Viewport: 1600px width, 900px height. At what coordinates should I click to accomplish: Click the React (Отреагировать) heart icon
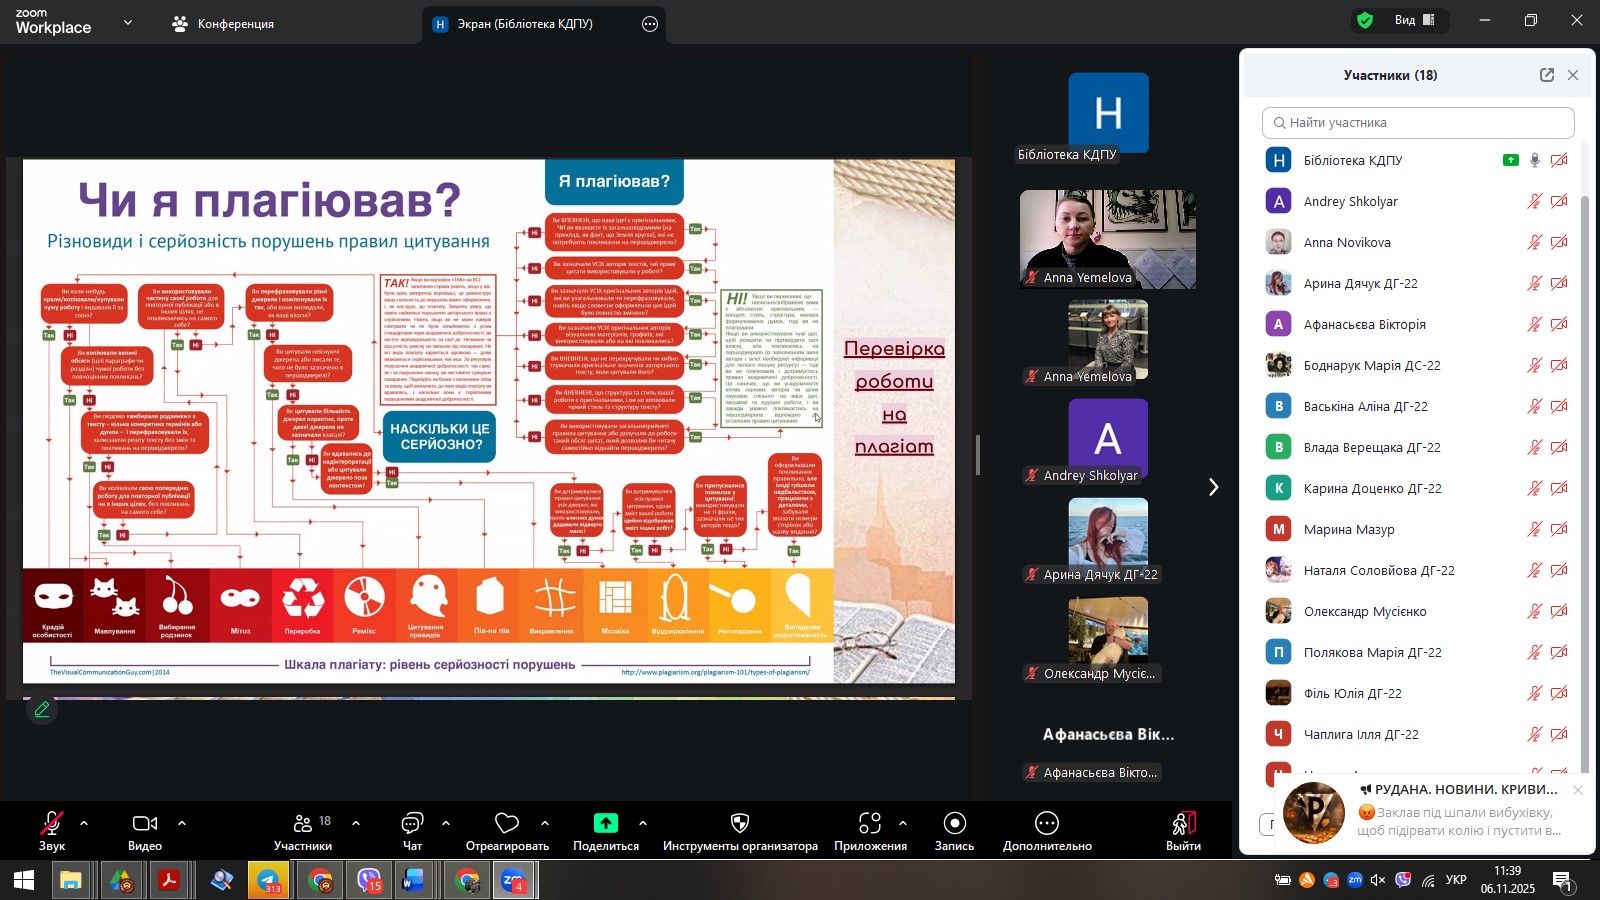[507, 824]
